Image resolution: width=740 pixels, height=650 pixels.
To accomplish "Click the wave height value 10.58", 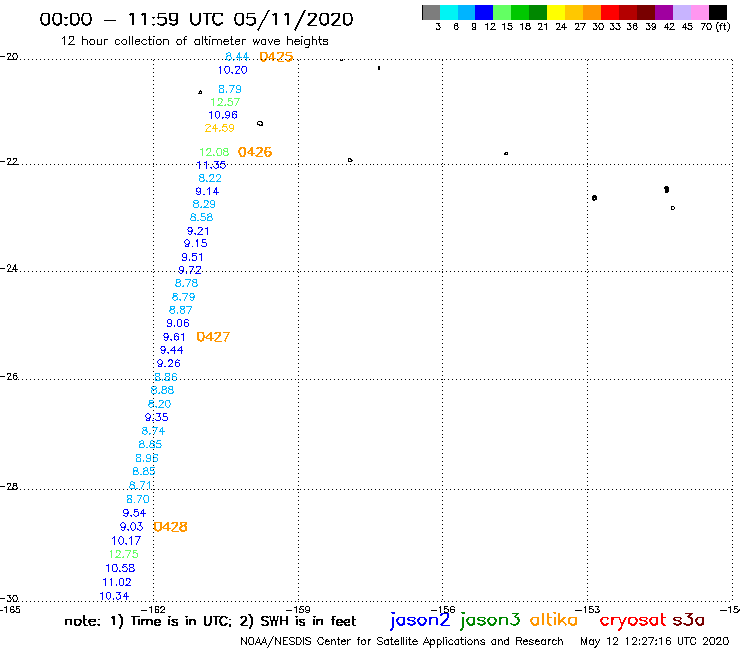I will pyautogui.click(x=120, y=568).
